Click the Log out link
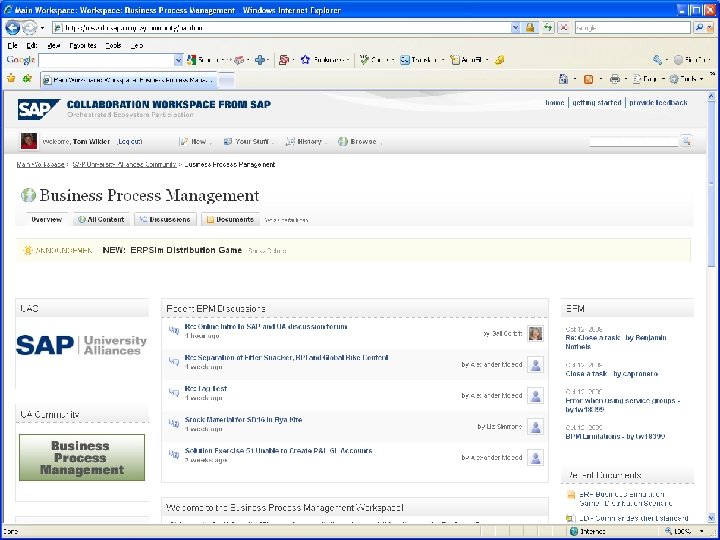 tap(130, 141)
